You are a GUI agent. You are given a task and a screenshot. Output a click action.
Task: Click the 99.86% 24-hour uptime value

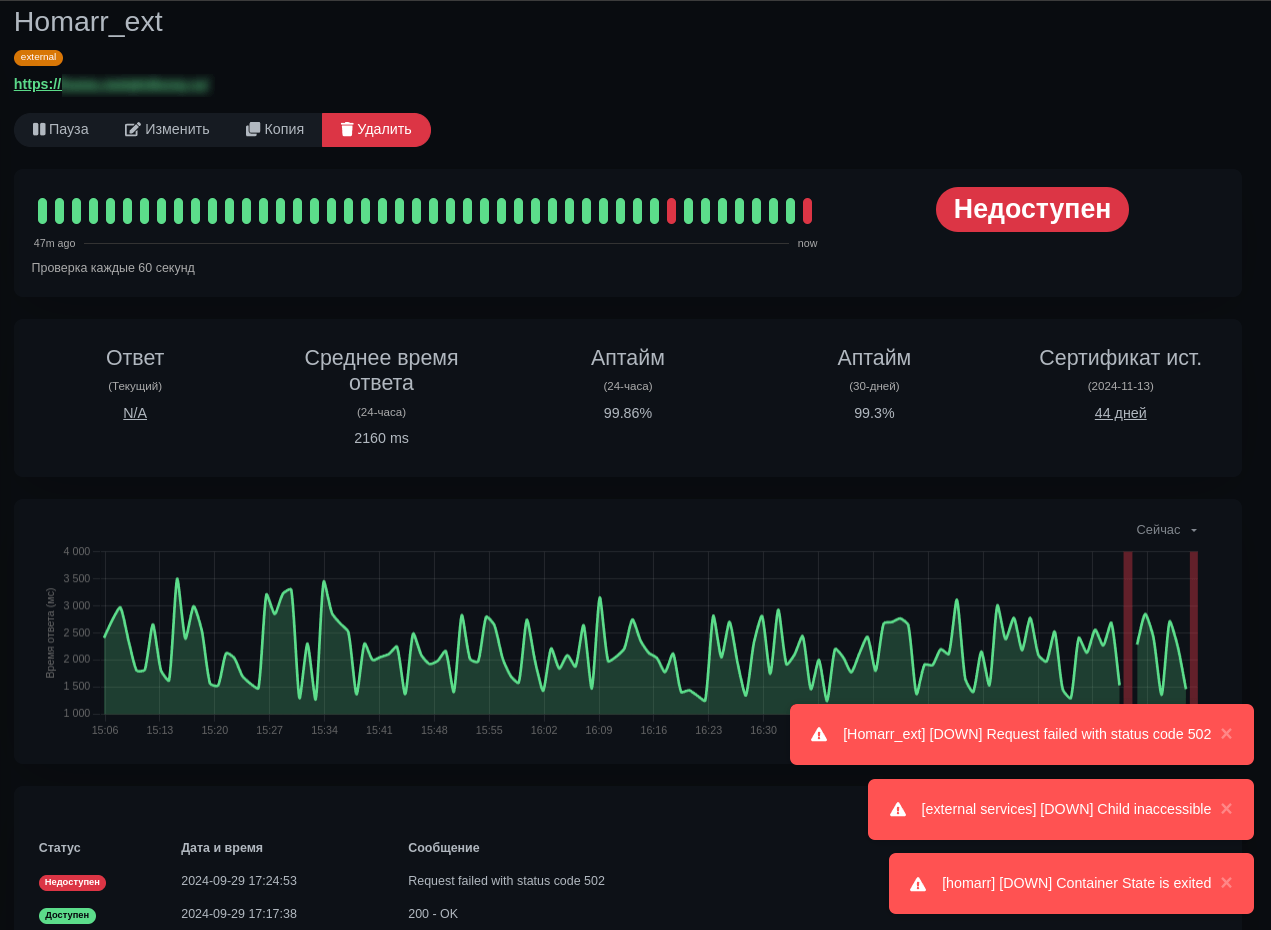[x=628, y=413]
